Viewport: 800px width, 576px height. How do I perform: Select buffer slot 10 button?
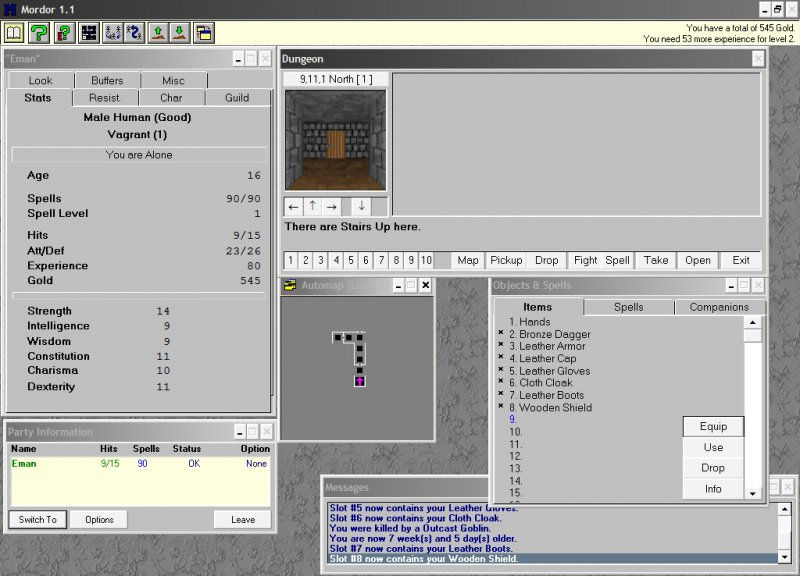(x=426, y=260)
